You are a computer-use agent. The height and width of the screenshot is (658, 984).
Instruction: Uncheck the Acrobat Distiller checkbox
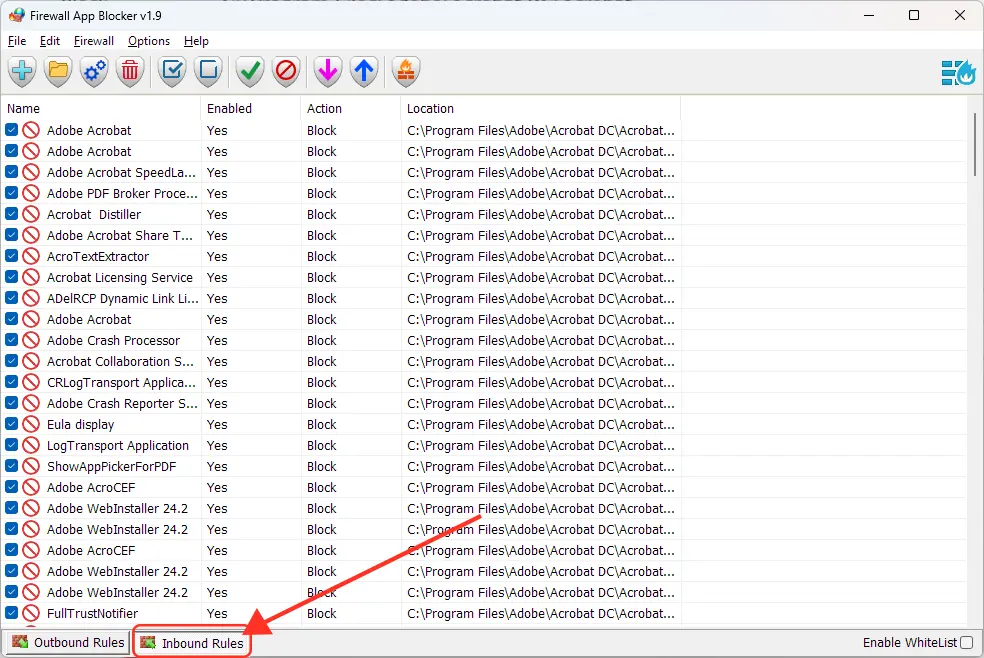point(11,214)
